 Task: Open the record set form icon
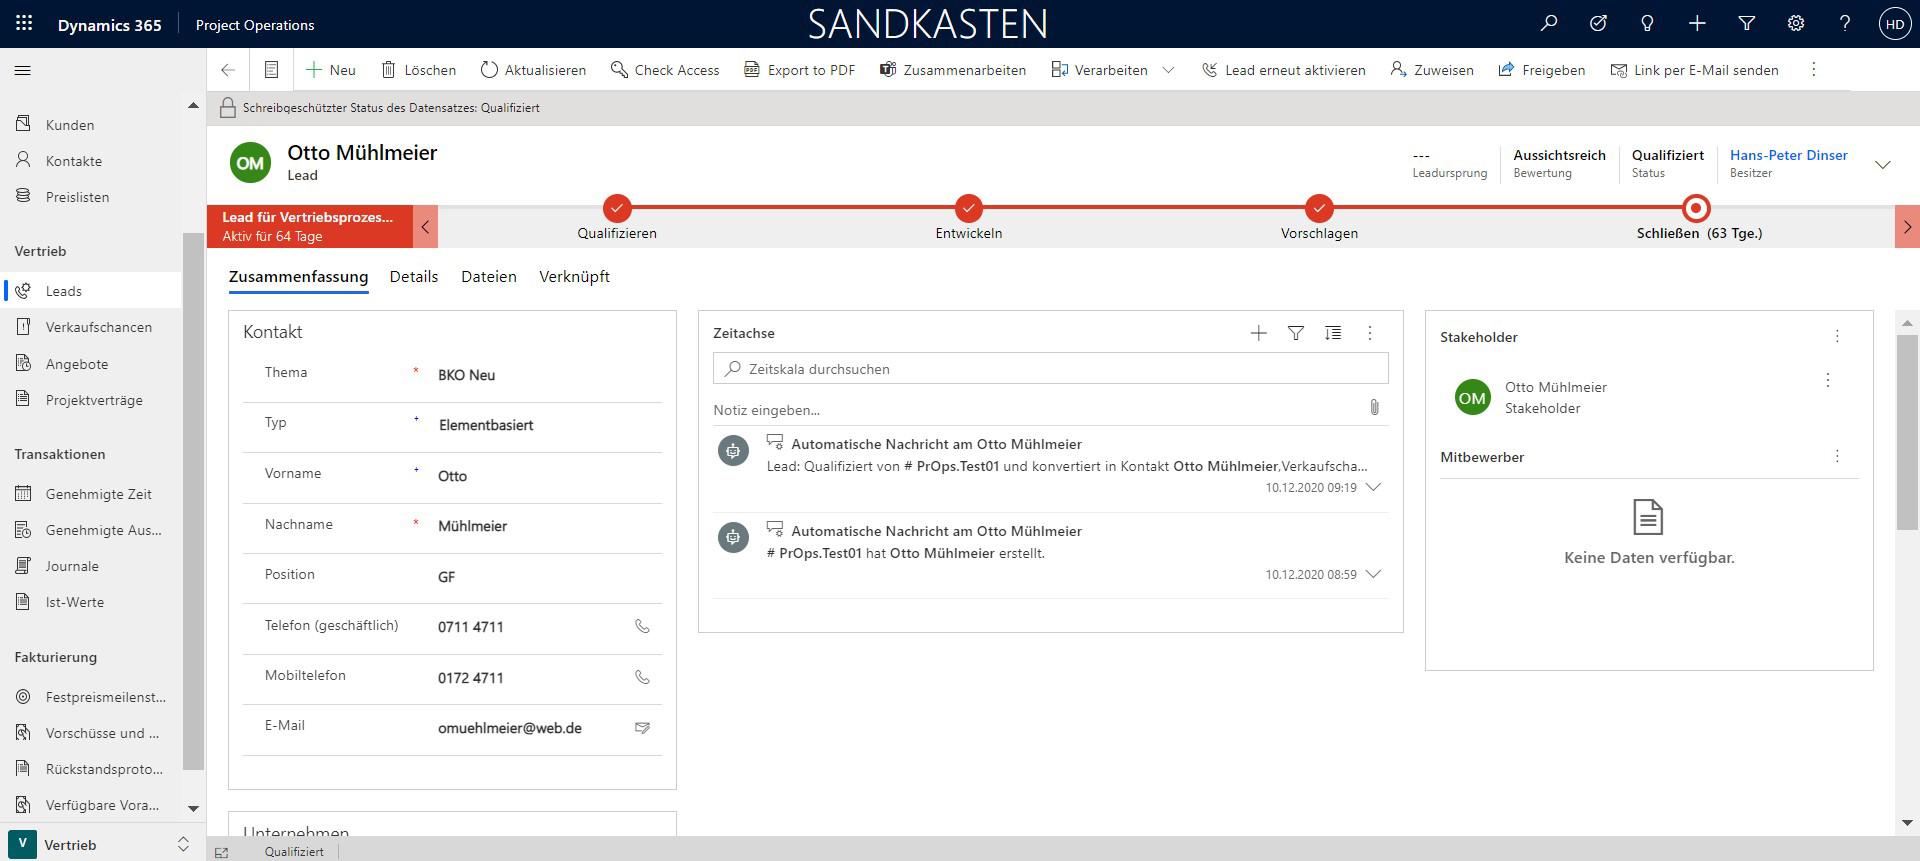point(271,70)
